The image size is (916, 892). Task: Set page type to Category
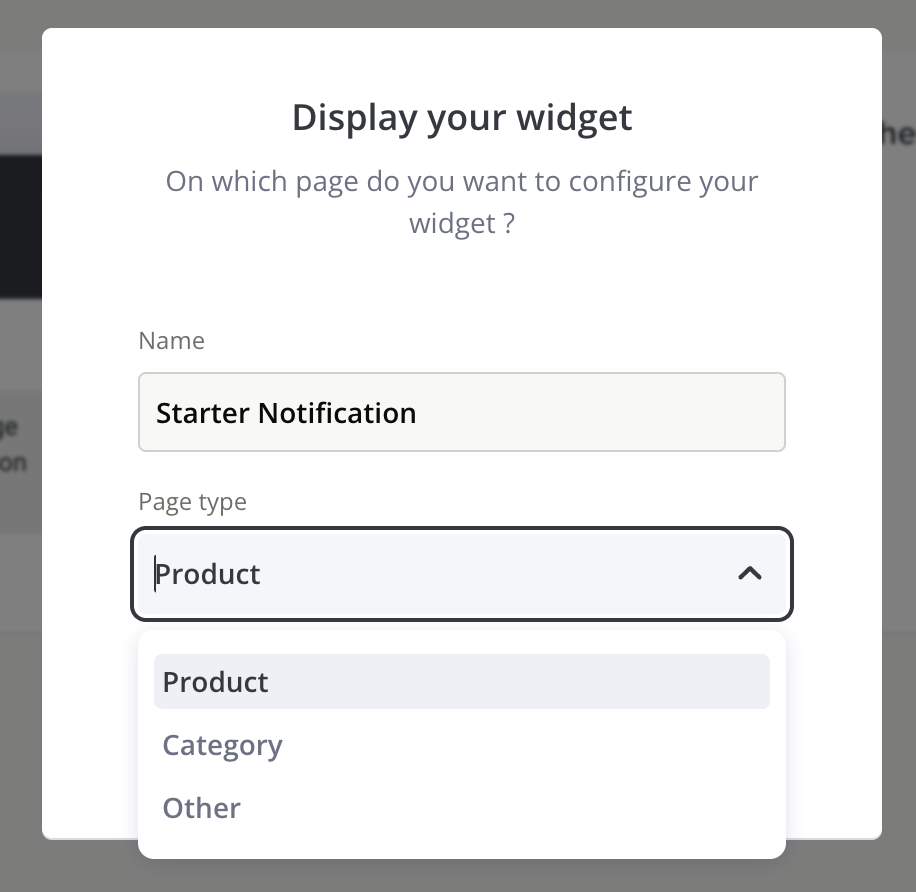click(223, 745)
